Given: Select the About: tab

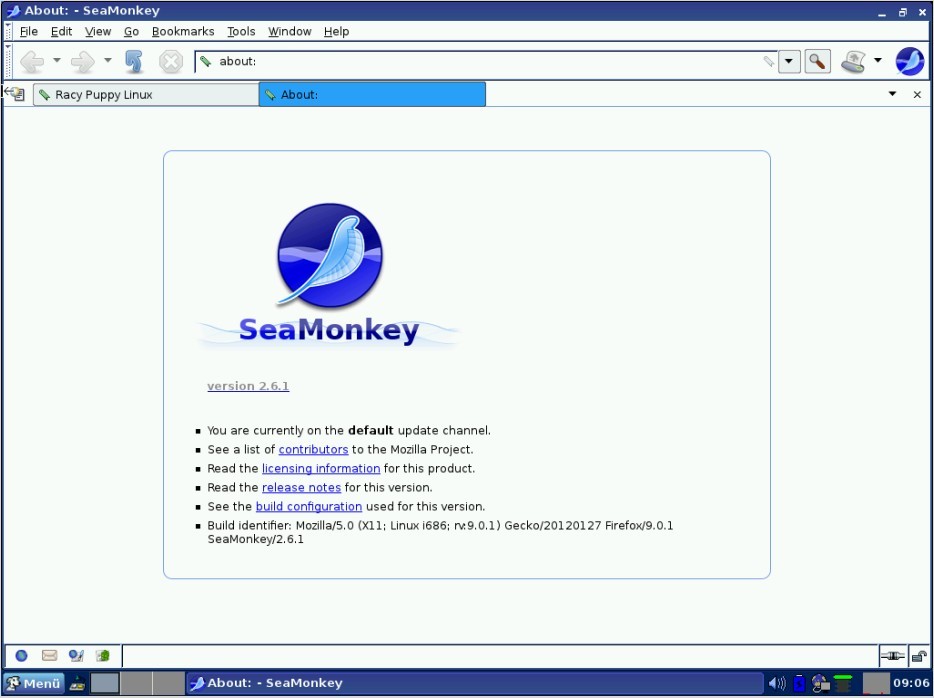Looking at the screenshot, I should click(372, 95).
